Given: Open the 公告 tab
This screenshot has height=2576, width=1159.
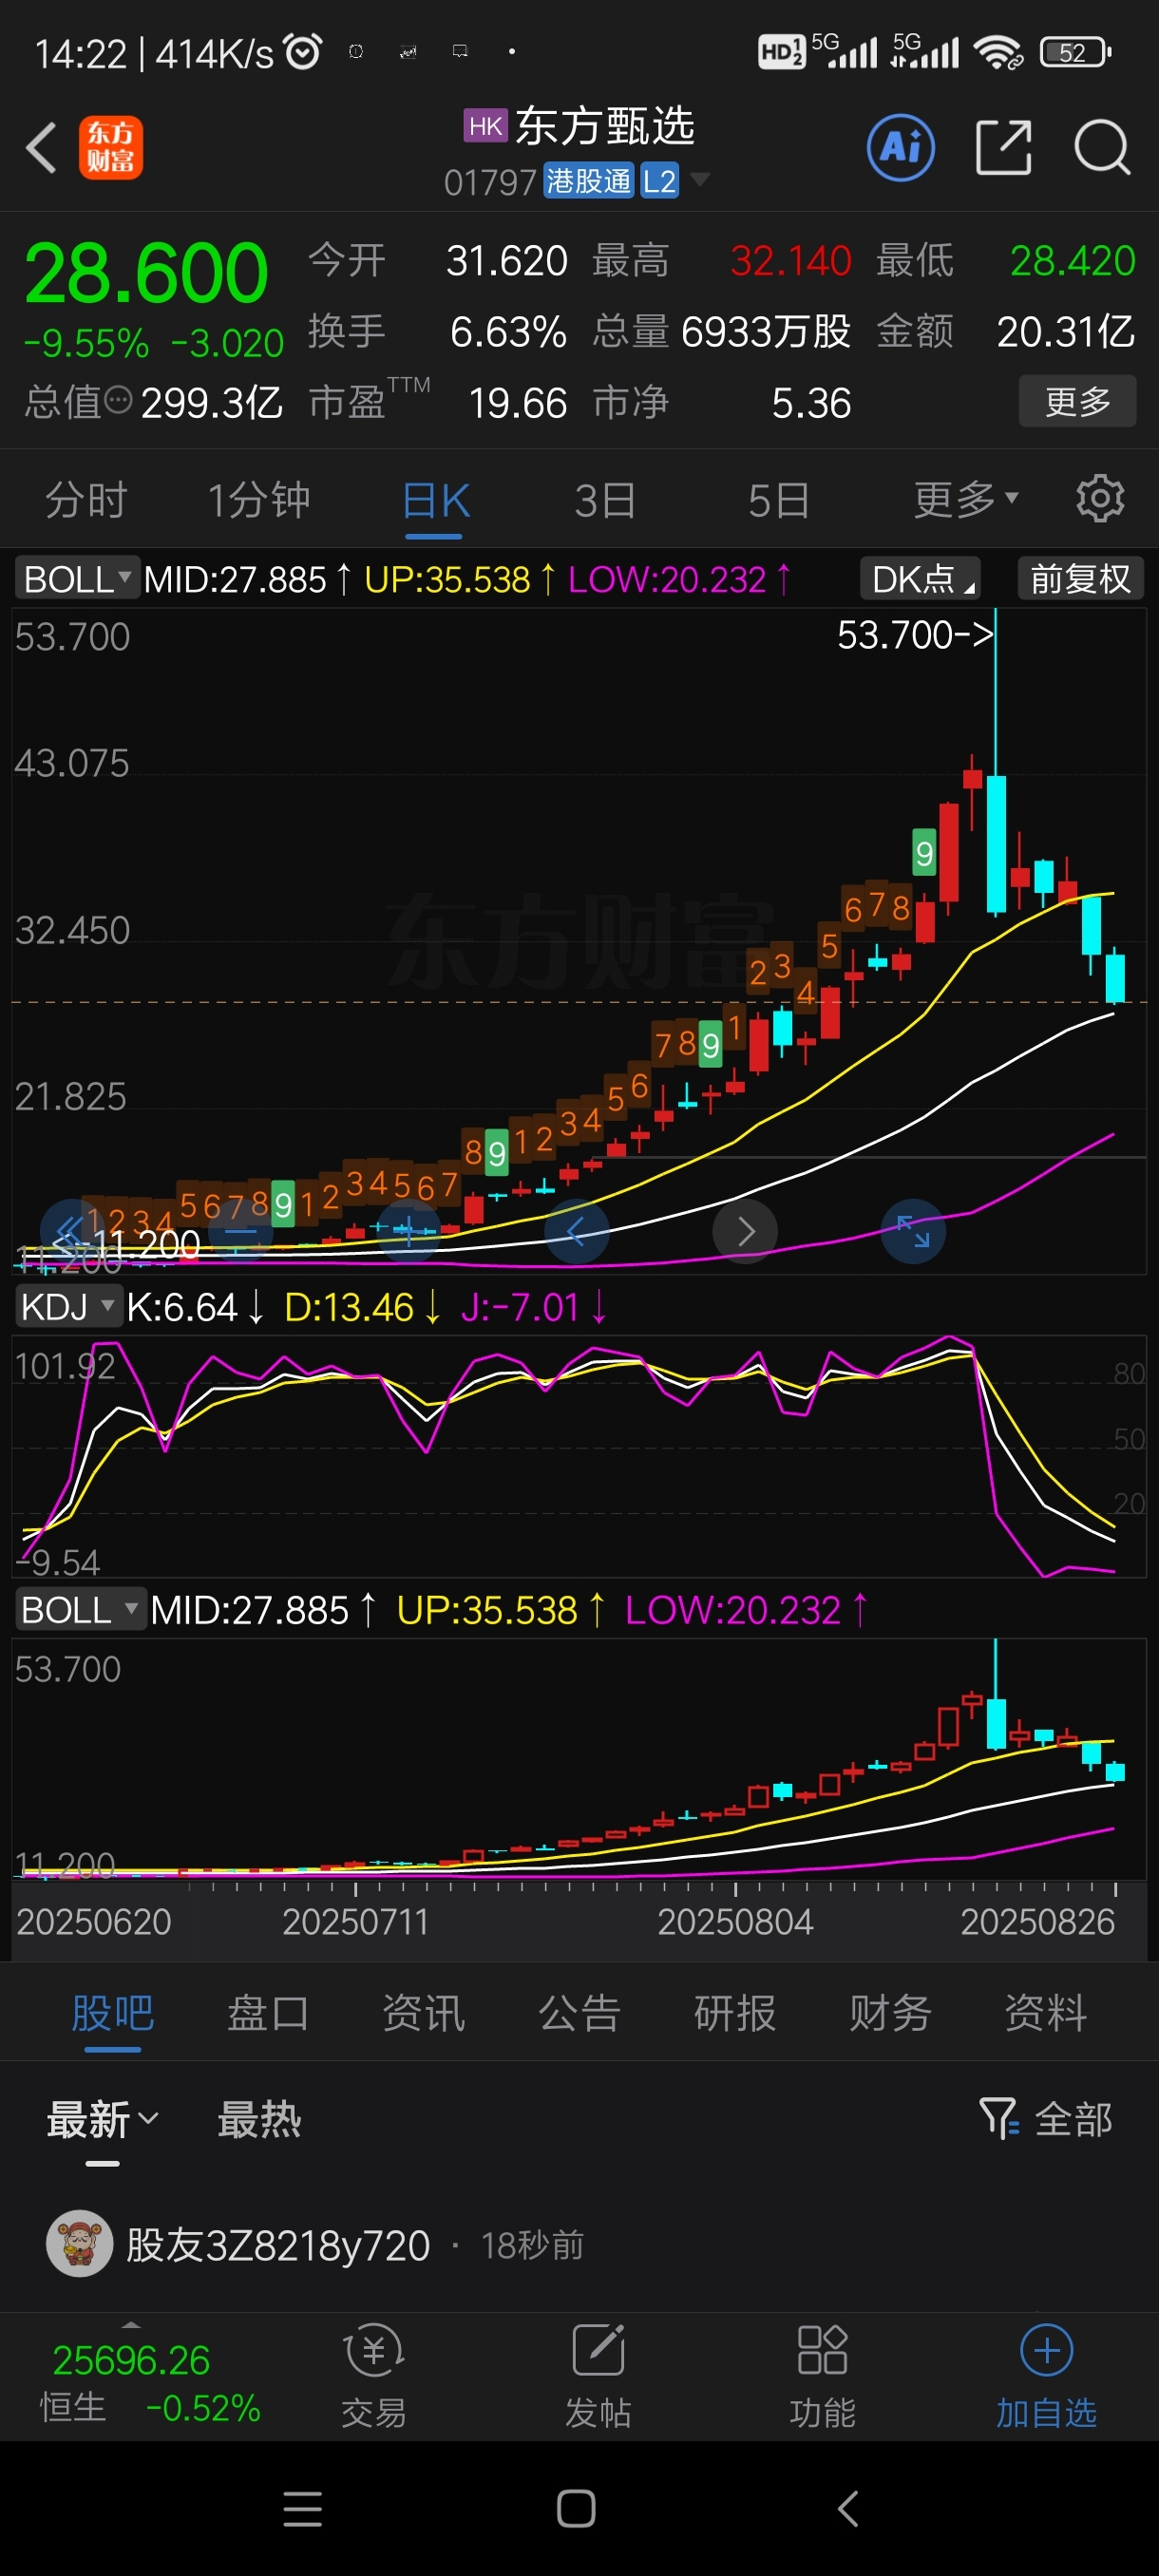Looking at the screenshot, I should [x=580, y=2012].
